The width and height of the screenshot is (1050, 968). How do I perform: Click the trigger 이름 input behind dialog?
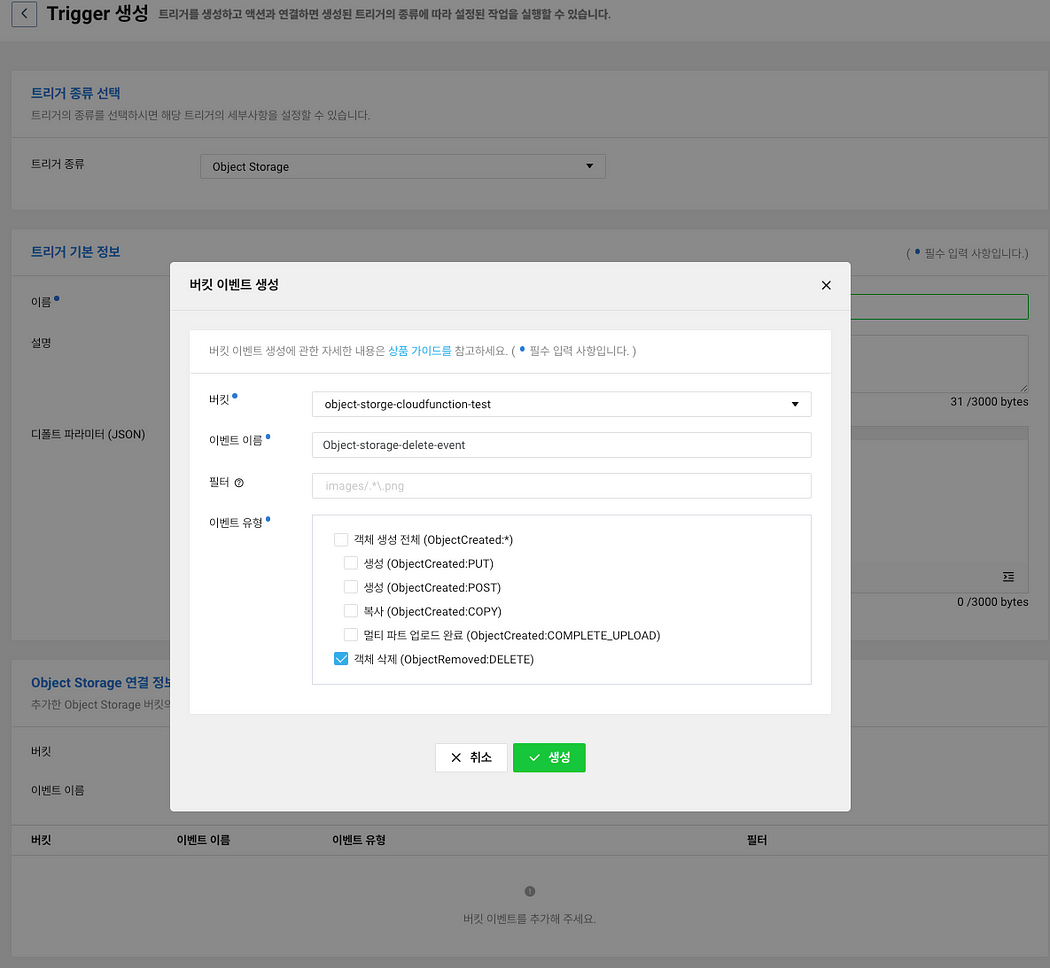(940, 307)
